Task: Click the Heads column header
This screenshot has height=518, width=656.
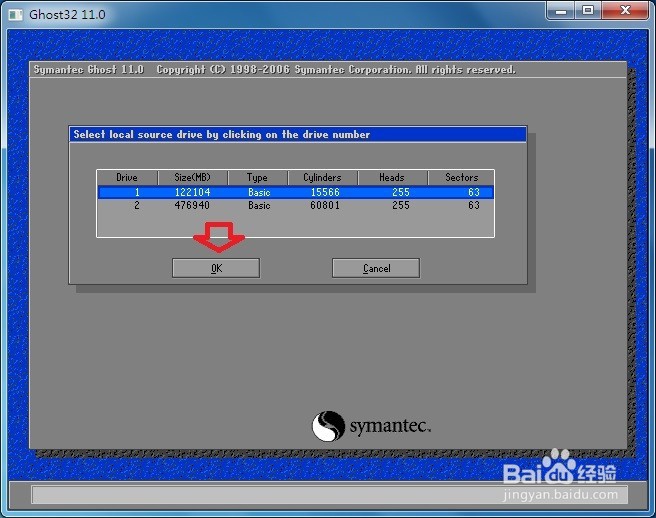Action: click(x=392, y=177)
